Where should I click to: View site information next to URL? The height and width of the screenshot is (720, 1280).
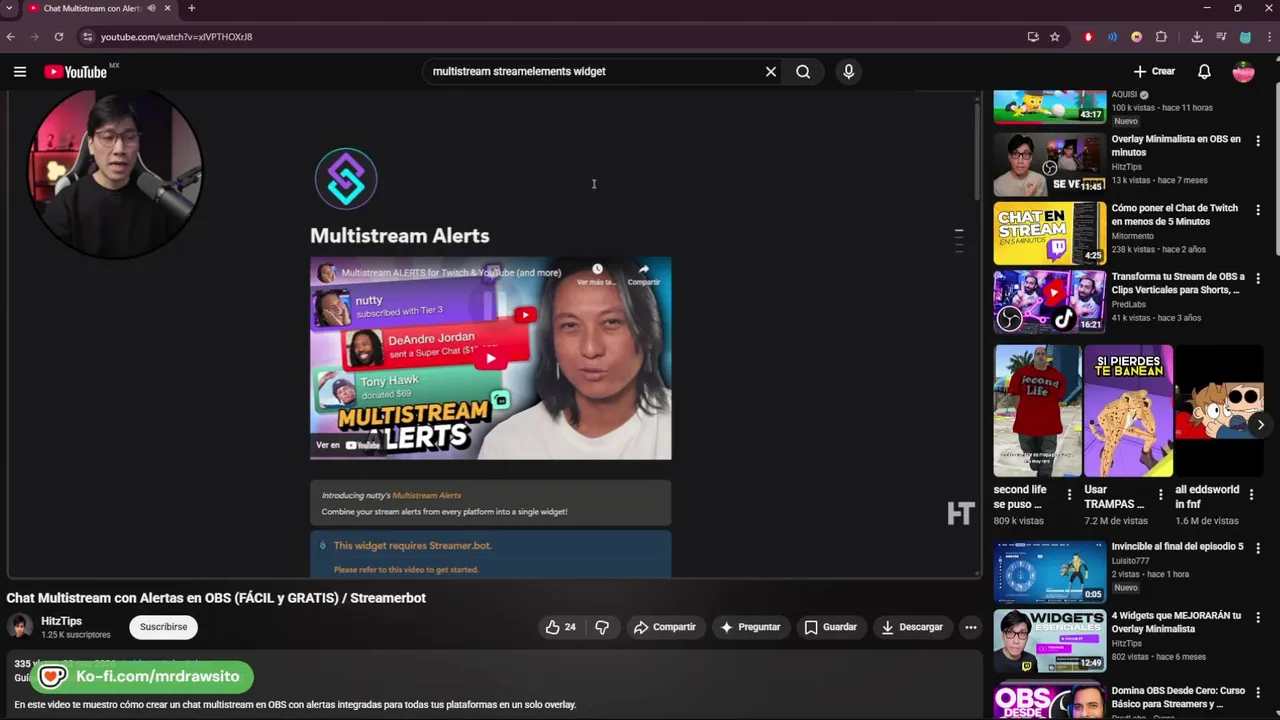tap(87, 37)
